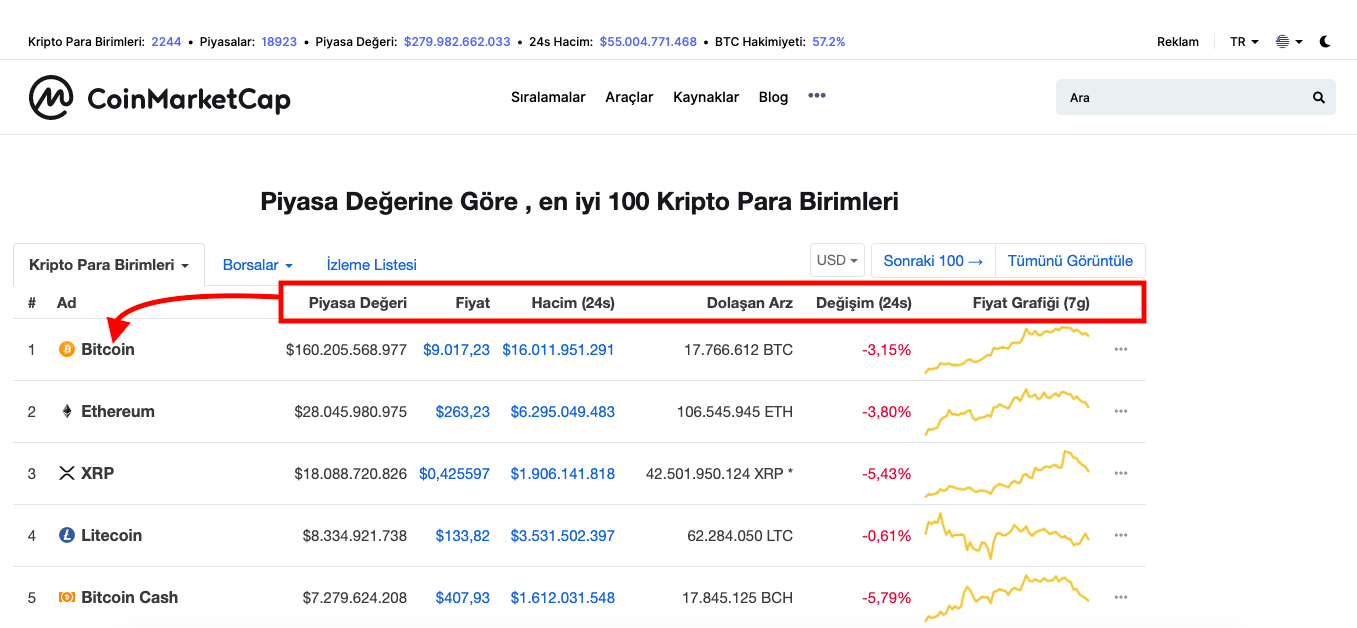Click the search magnifier icon
The width and height of the screenshot is (1357, 628).
1318,96
